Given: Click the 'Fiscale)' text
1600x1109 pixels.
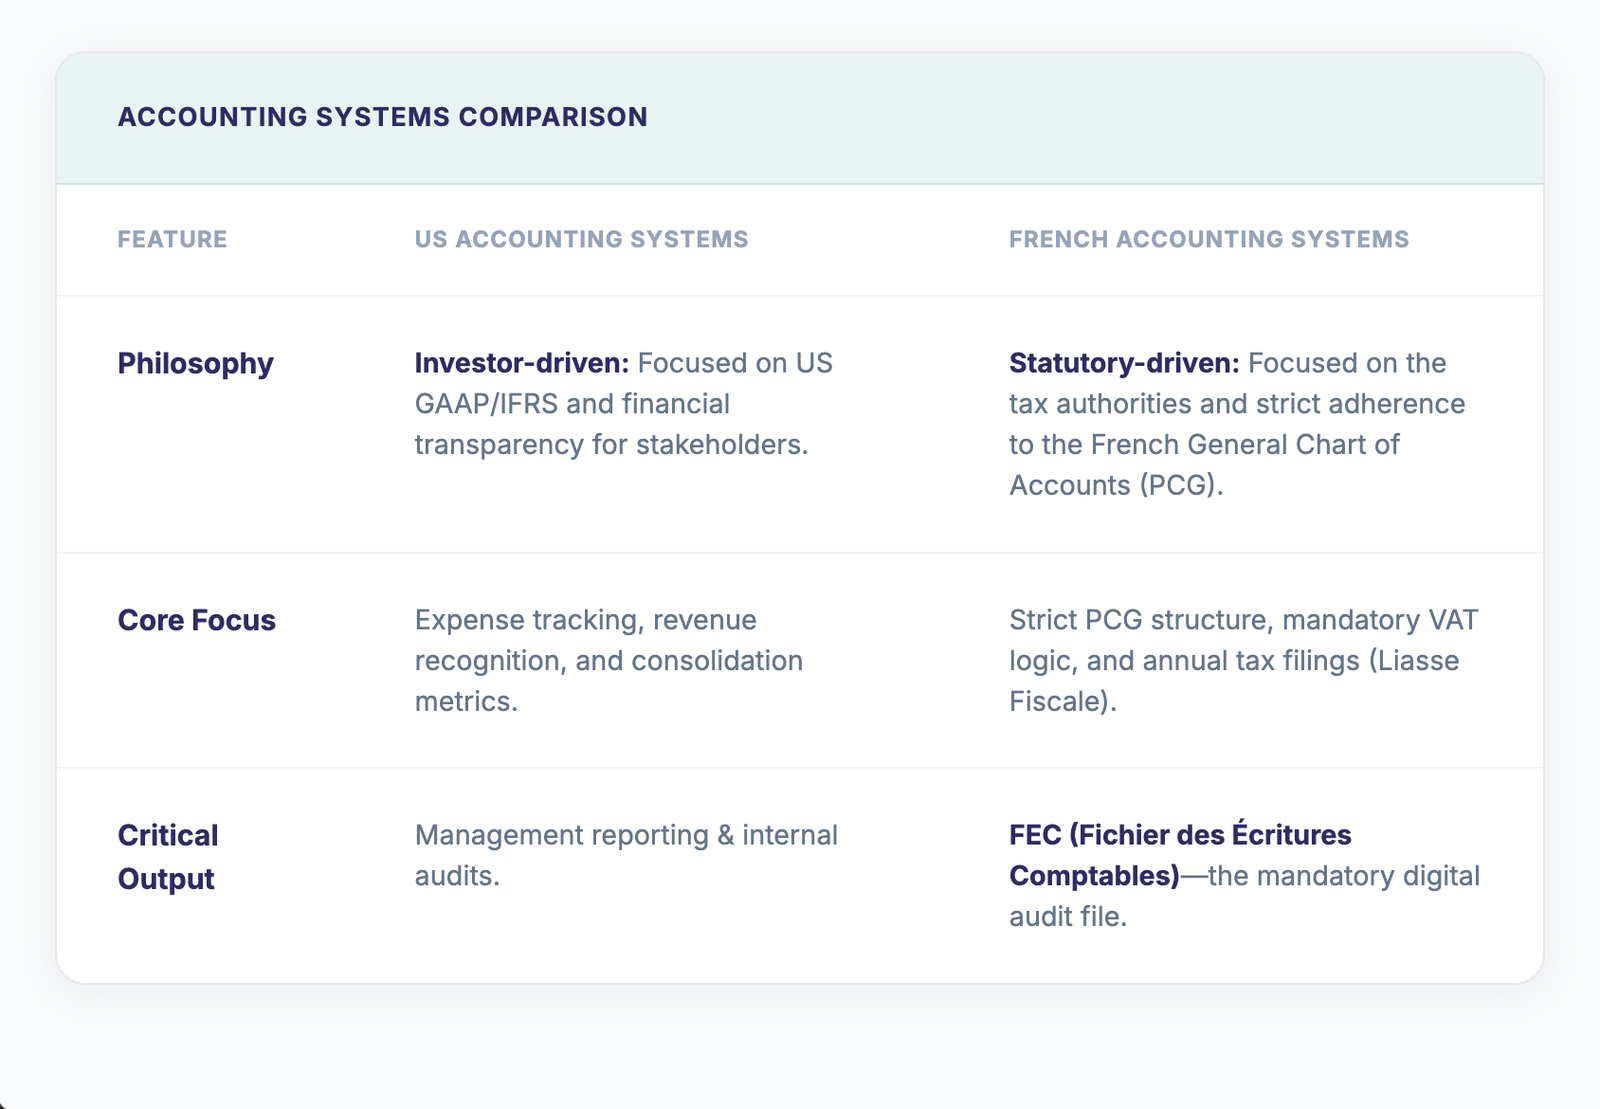Looking at the screenshot, I should [1062, 701].
